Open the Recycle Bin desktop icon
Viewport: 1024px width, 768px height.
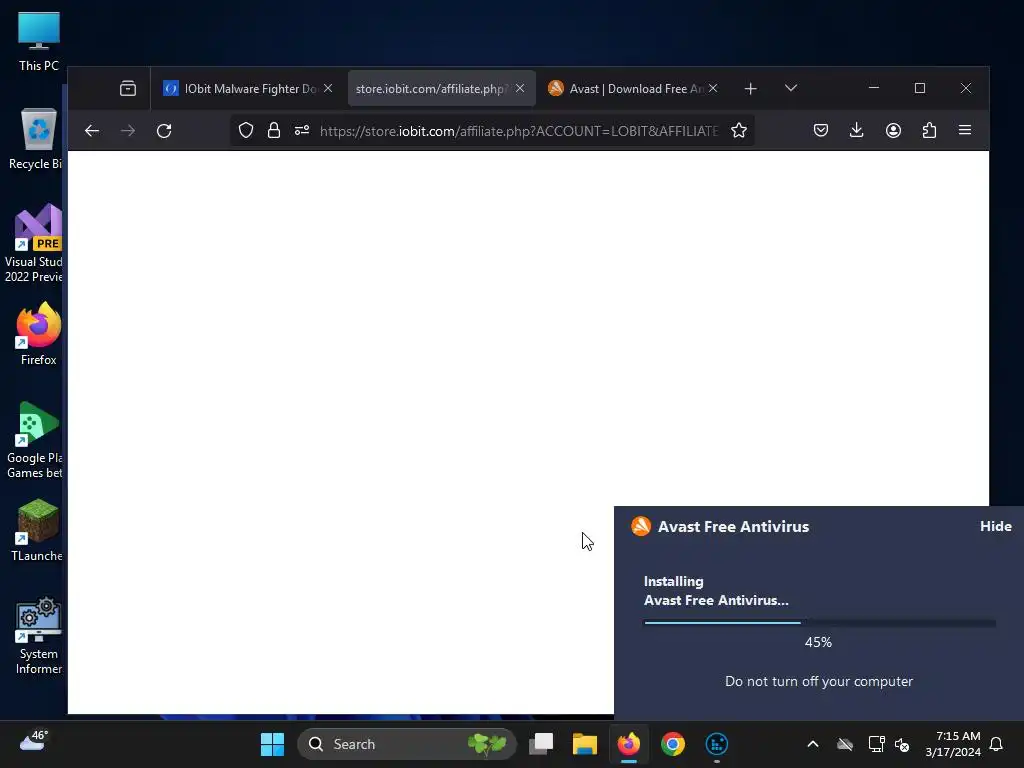[36, 140]
